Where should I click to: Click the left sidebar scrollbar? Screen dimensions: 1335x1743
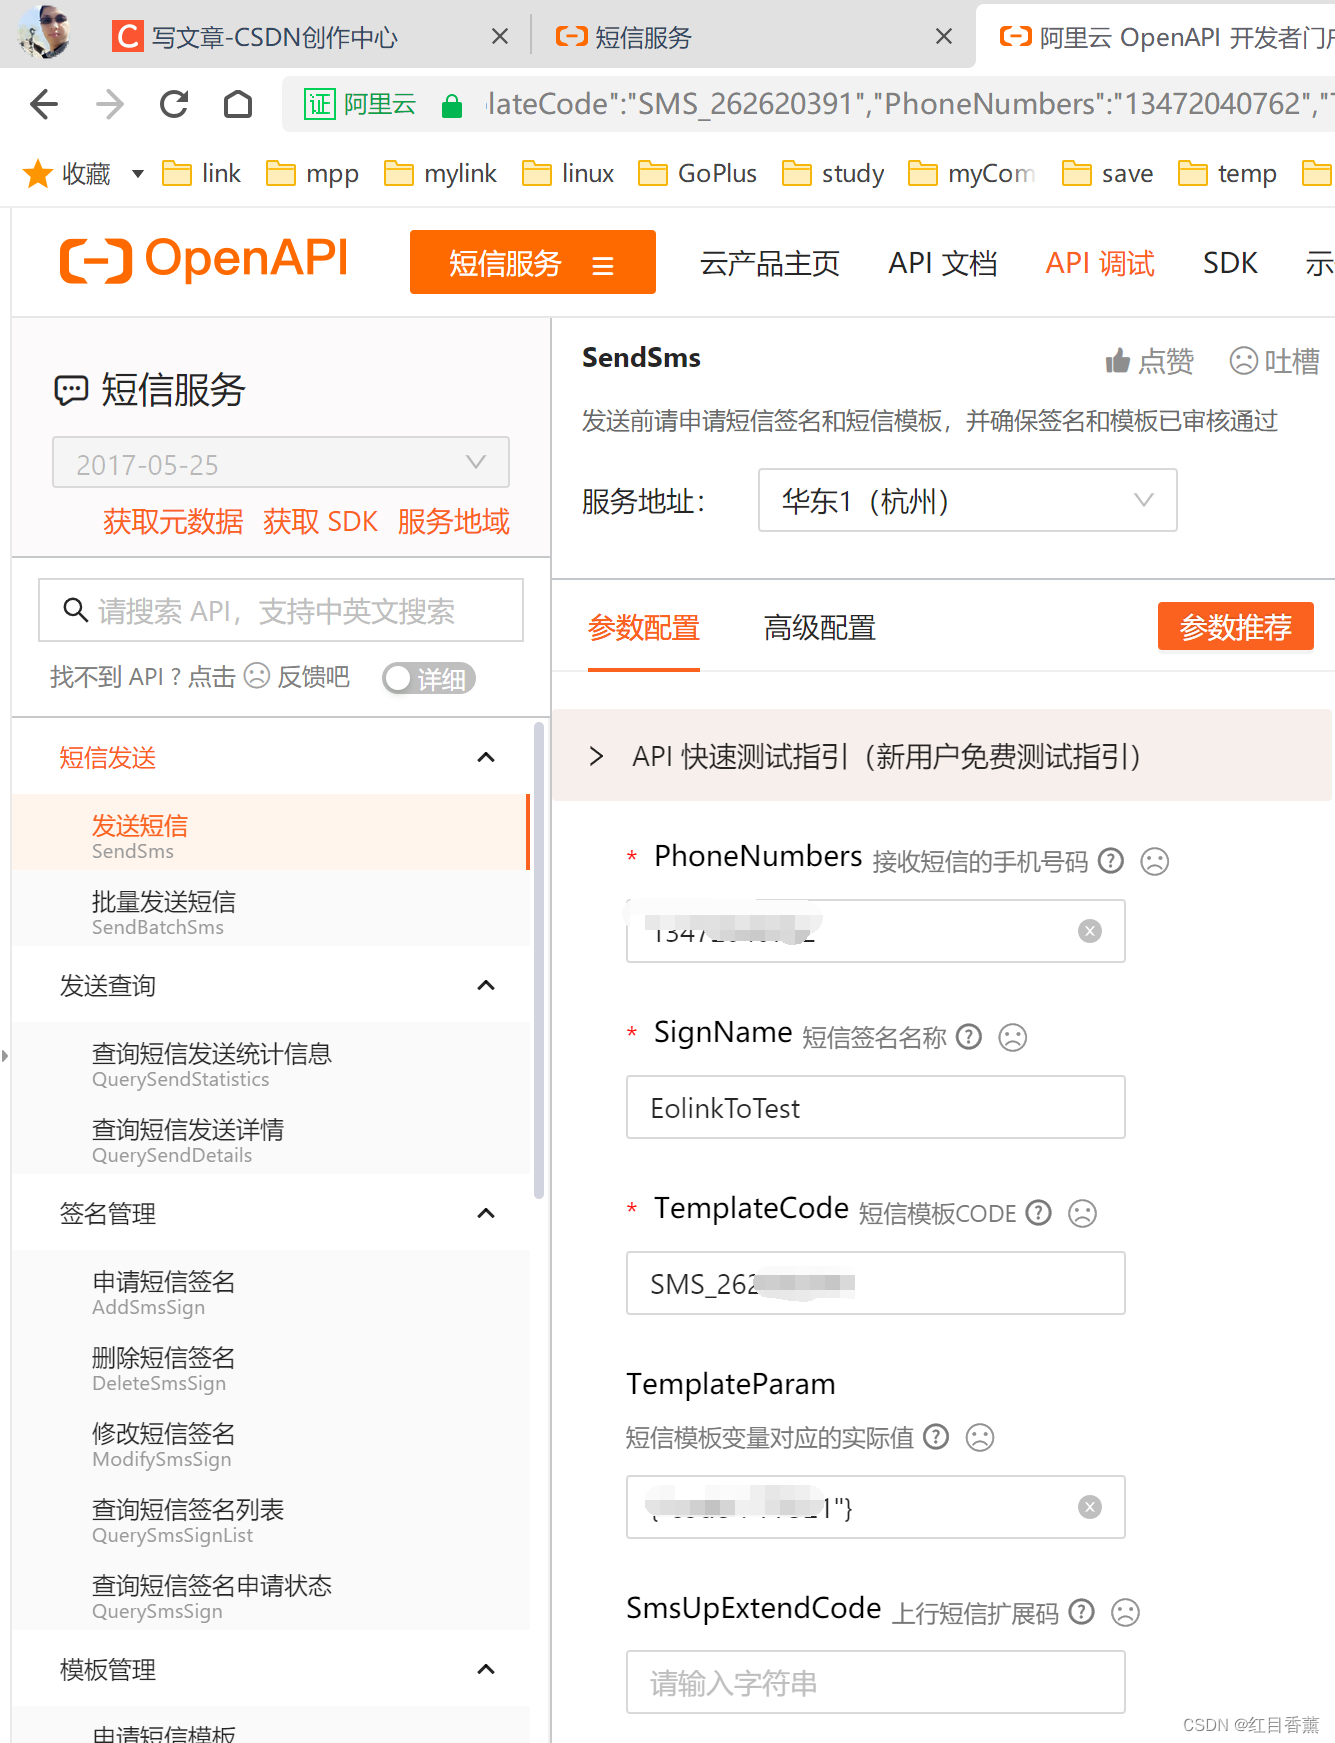pos(539,960)
